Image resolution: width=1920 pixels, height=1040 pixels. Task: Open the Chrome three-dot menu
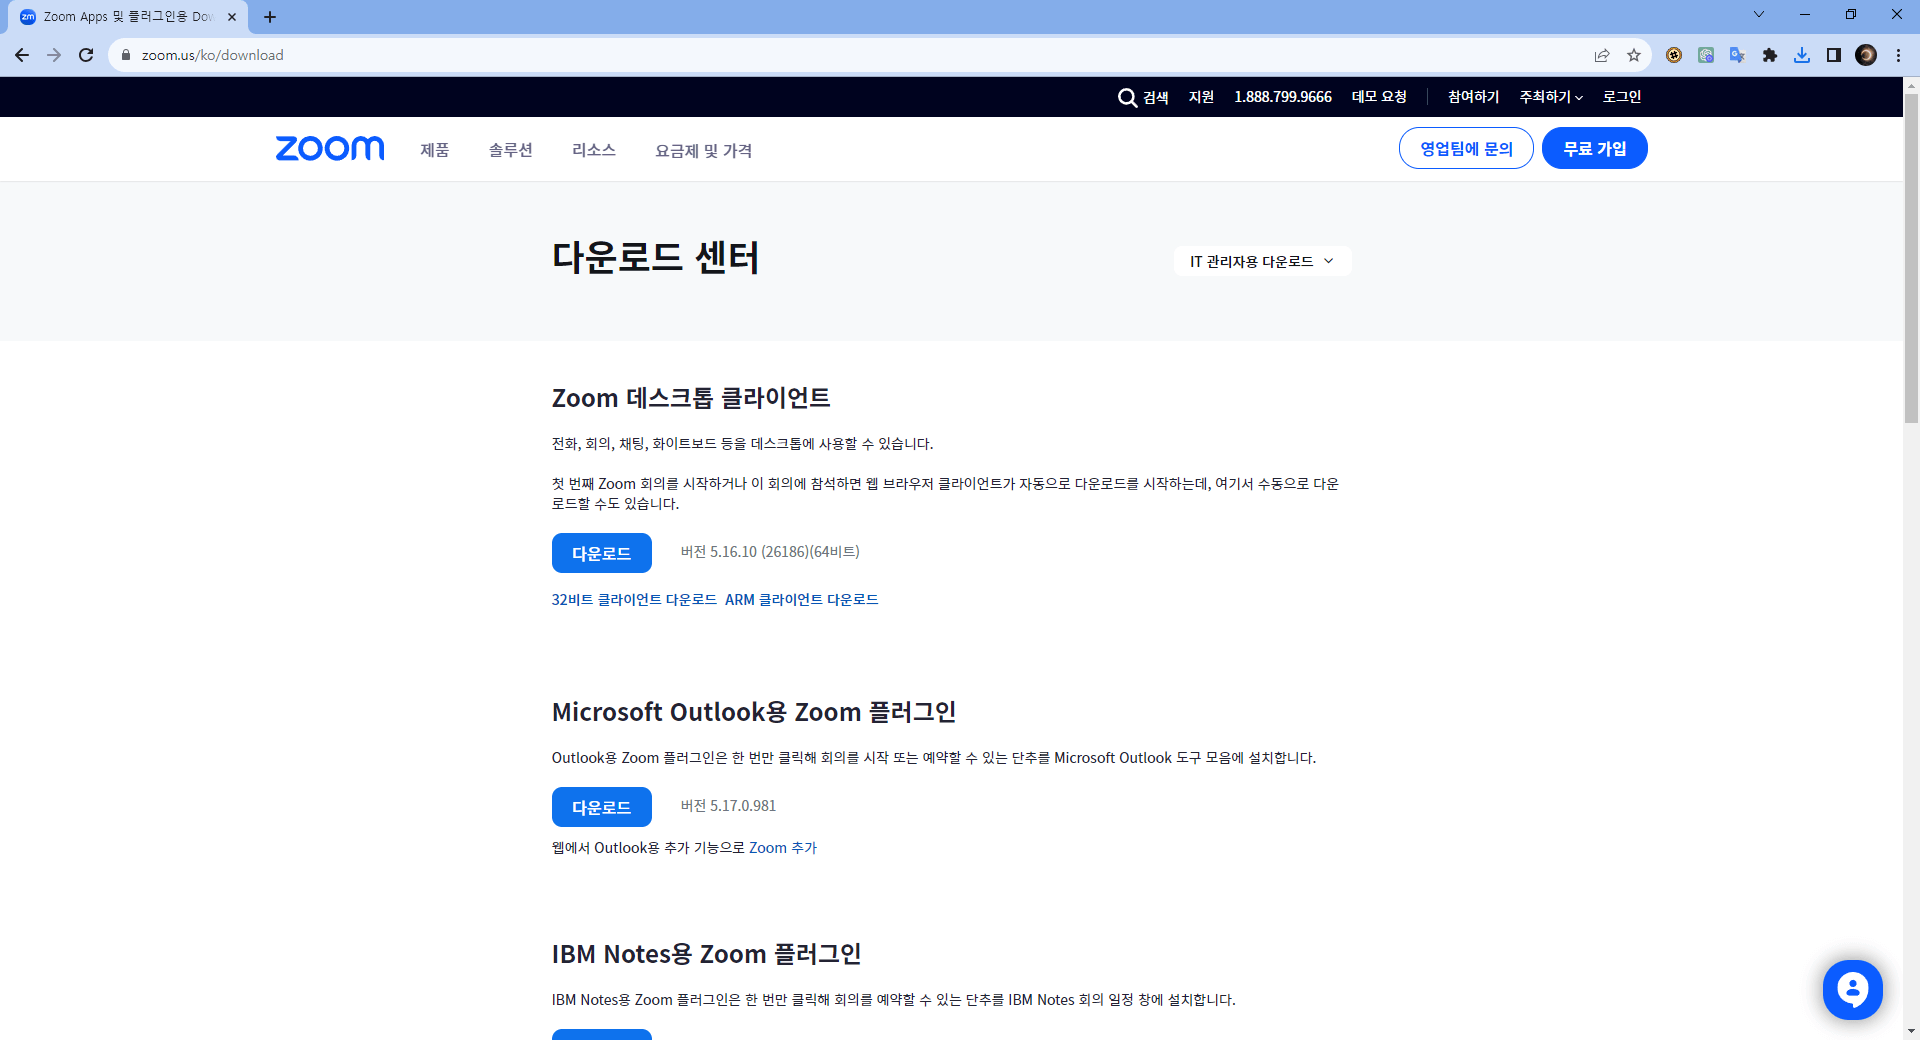[x=1898, y=55]
